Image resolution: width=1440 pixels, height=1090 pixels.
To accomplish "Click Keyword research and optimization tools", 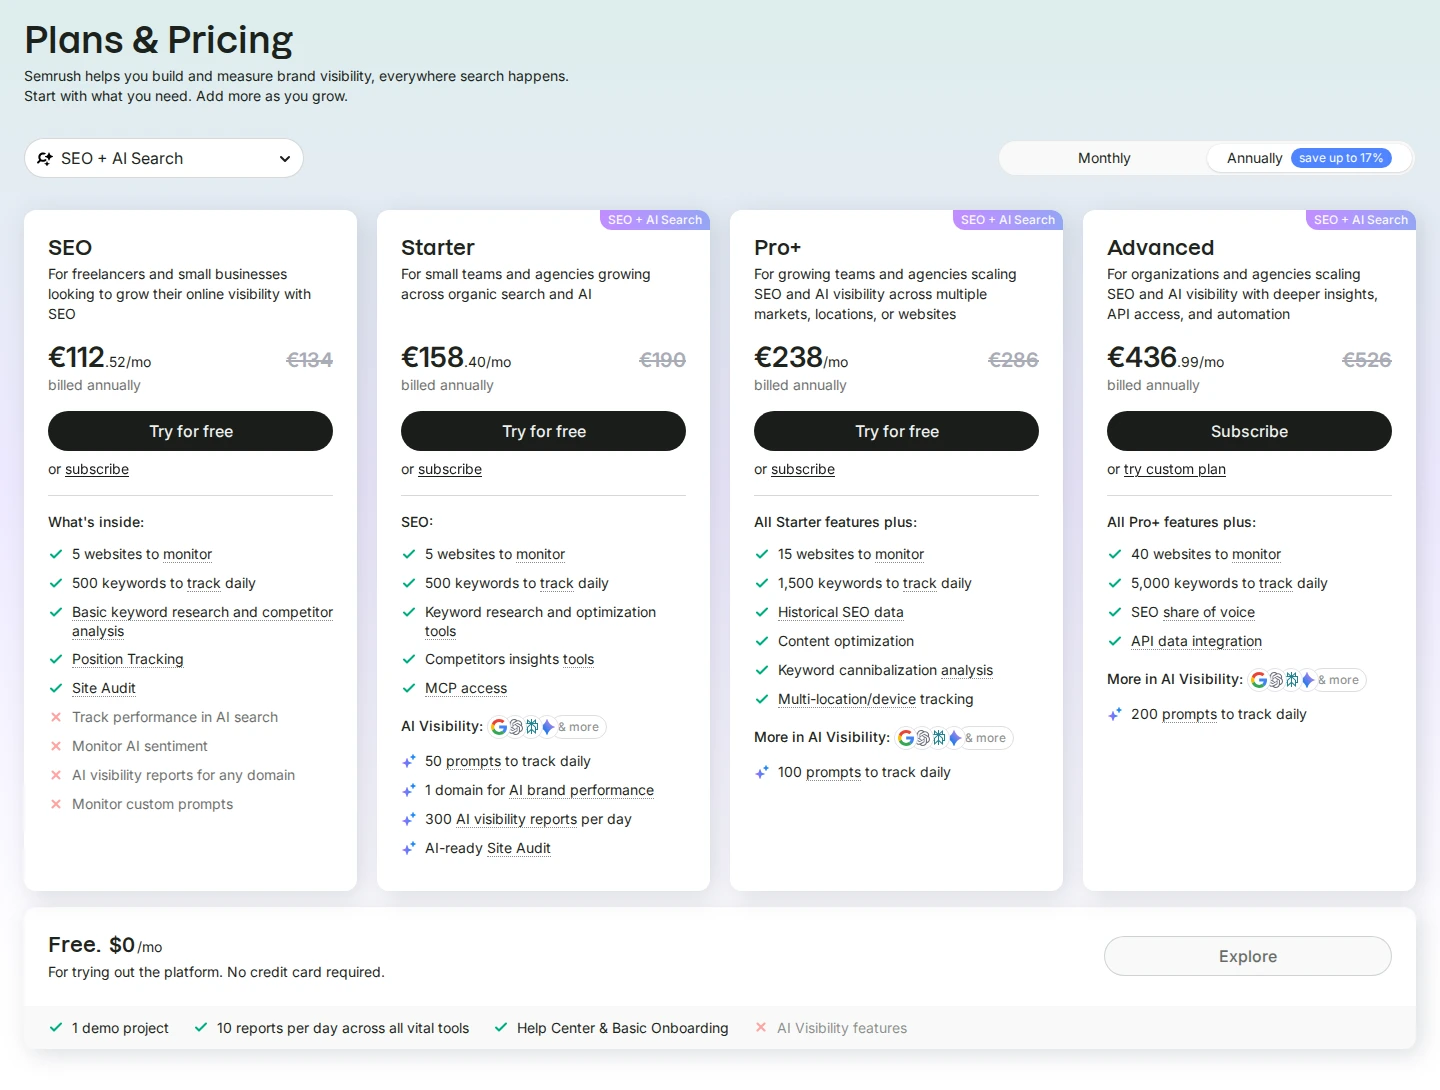I will [x=540, y=621].
